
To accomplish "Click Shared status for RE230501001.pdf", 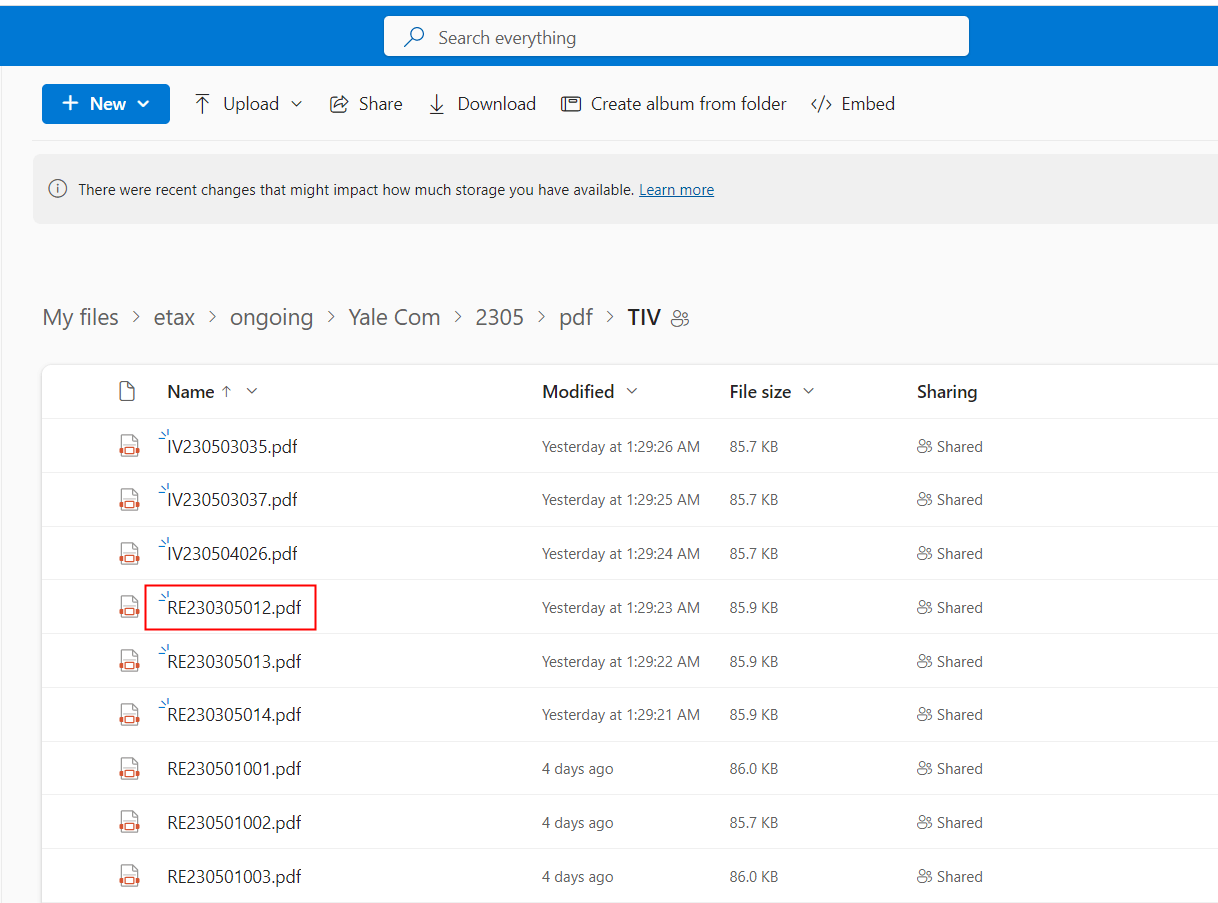I will pos(949,769).
